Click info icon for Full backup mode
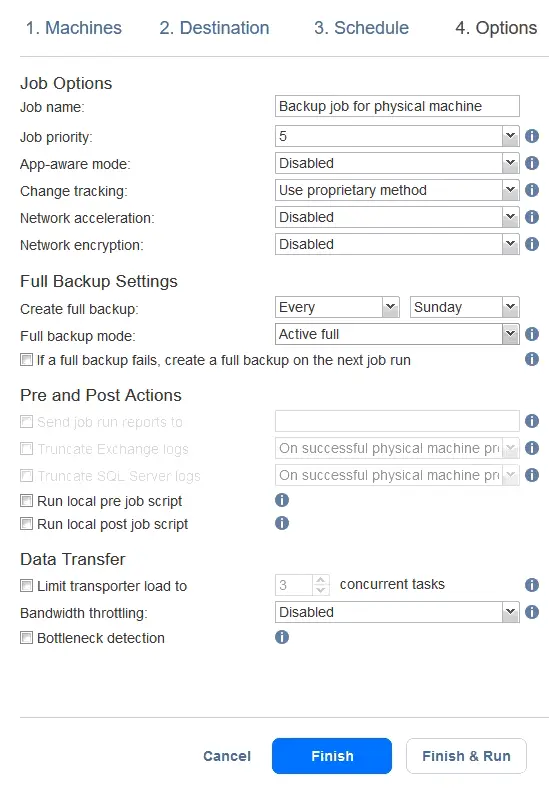The image size is (549, 794). pyautogui.click(x=531, y=334)
